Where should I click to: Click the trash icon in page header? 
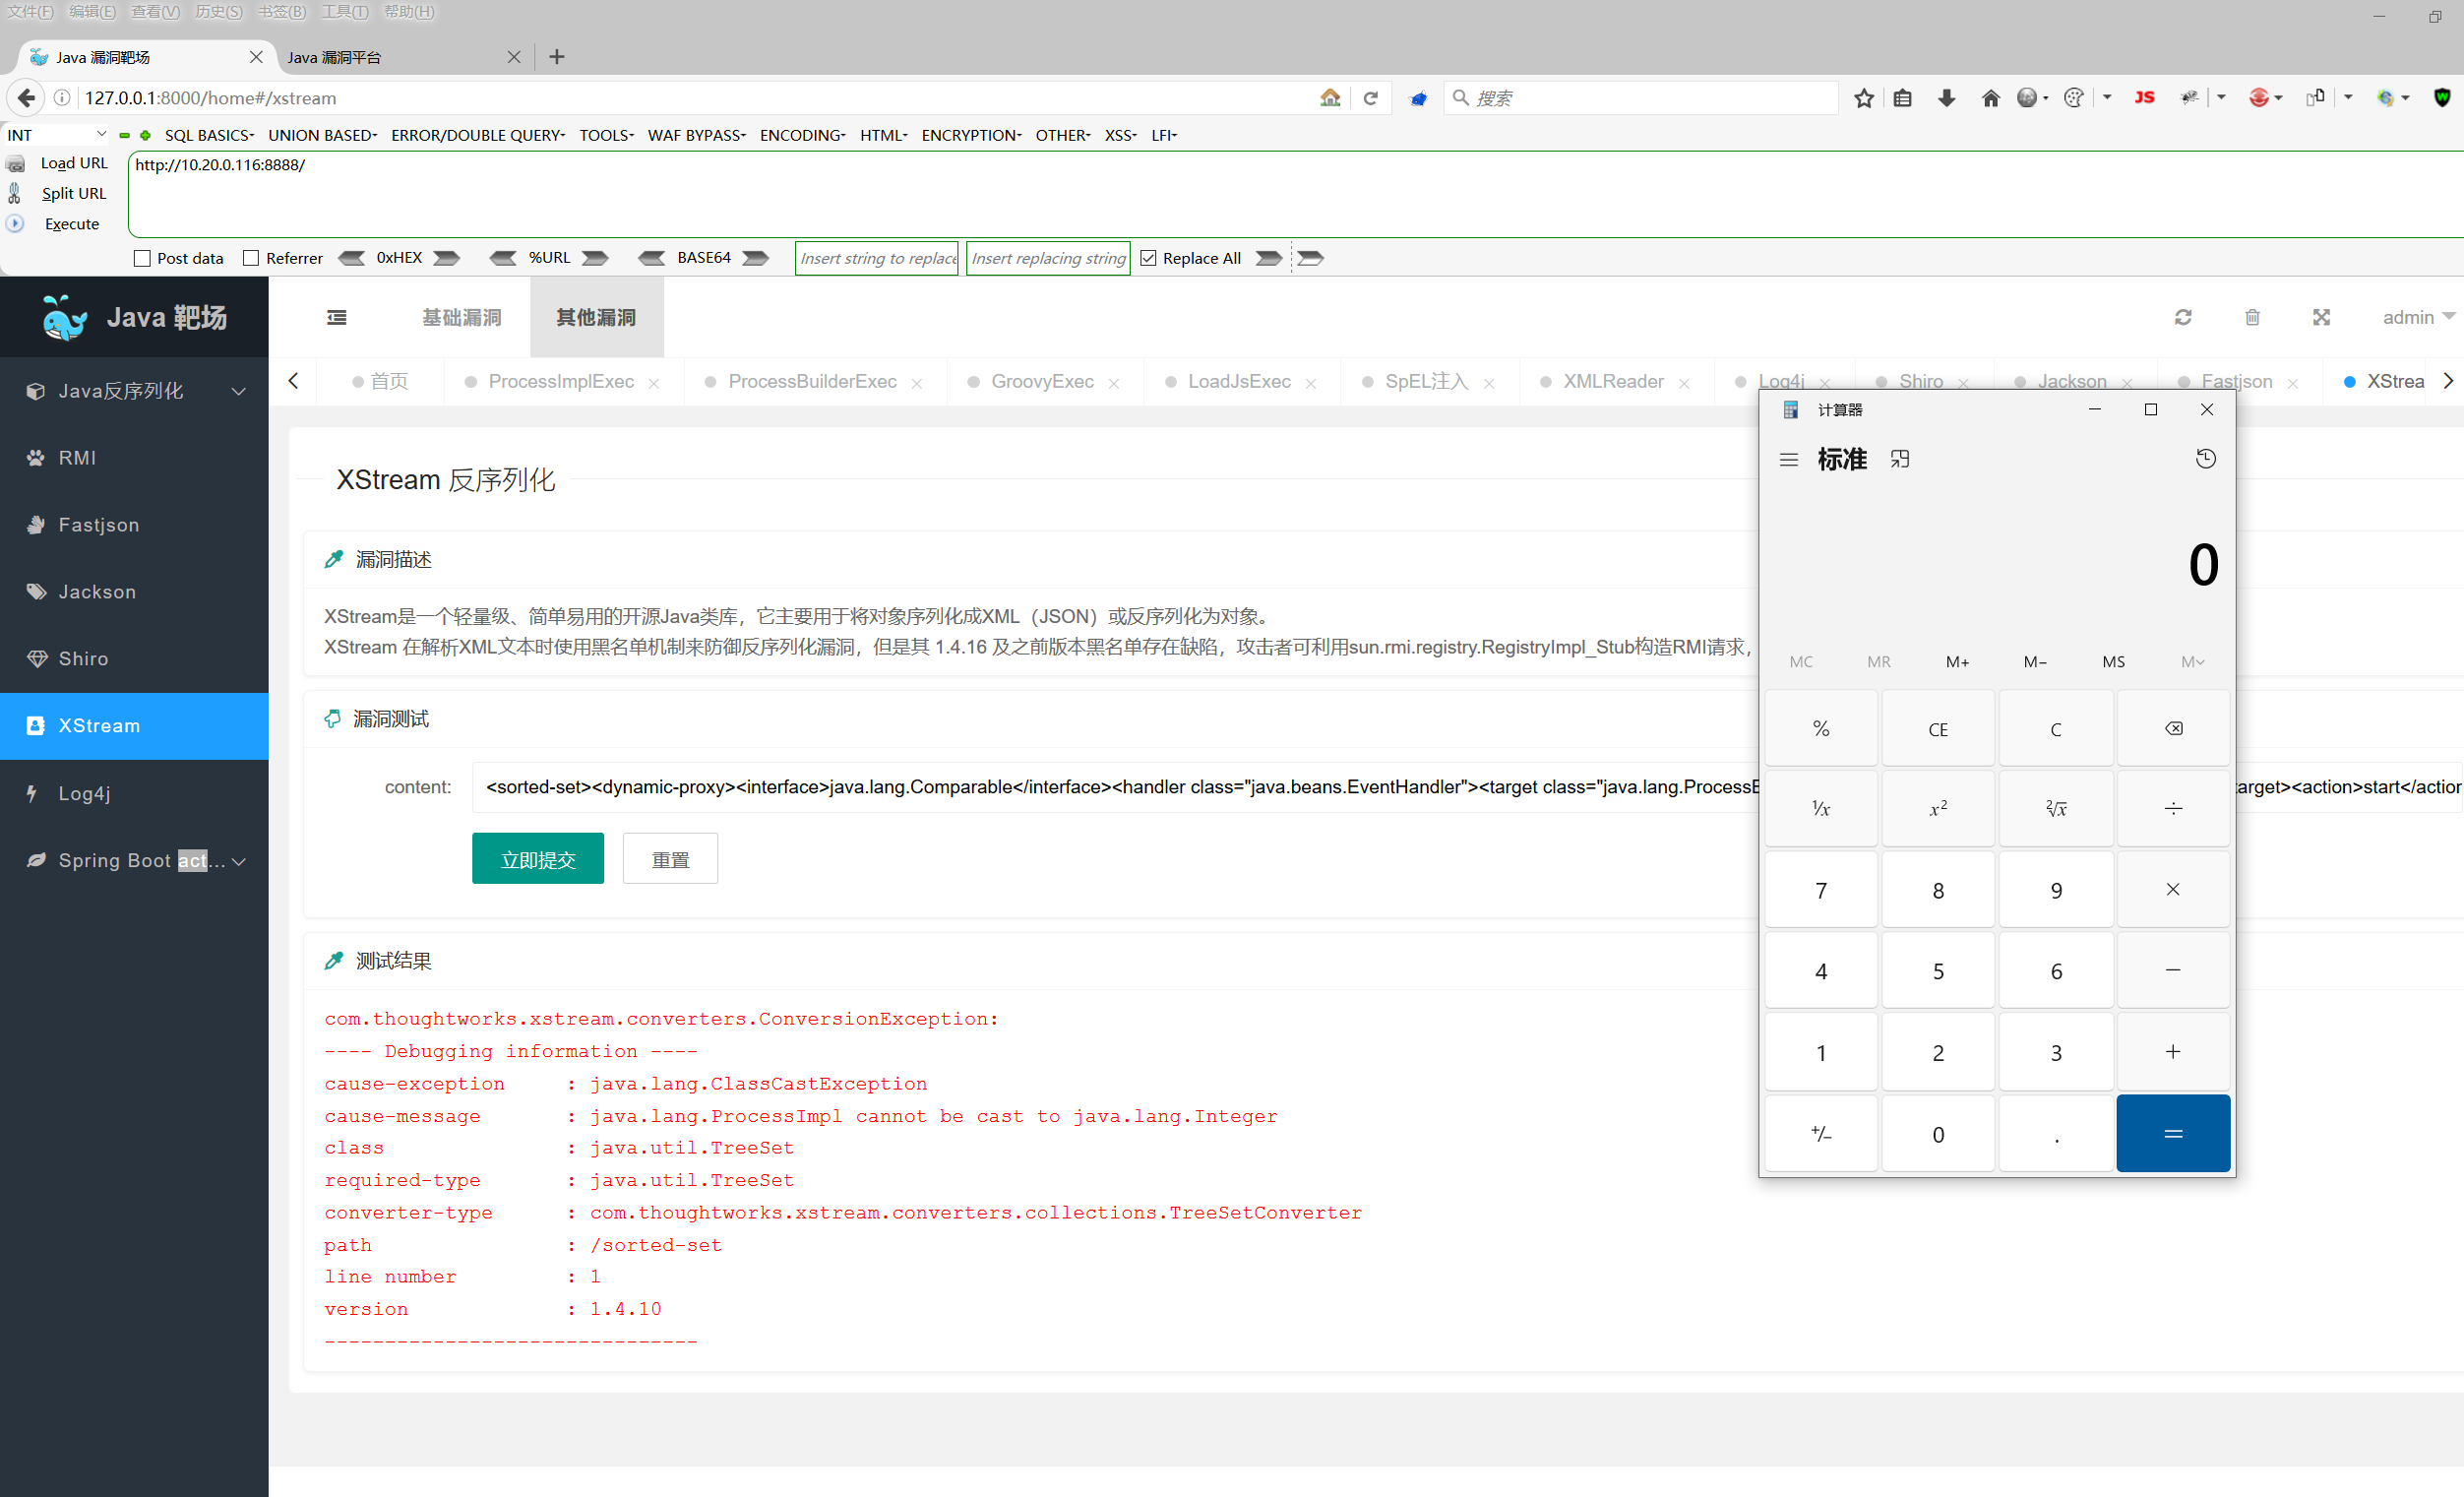(x=2251, y=317)
